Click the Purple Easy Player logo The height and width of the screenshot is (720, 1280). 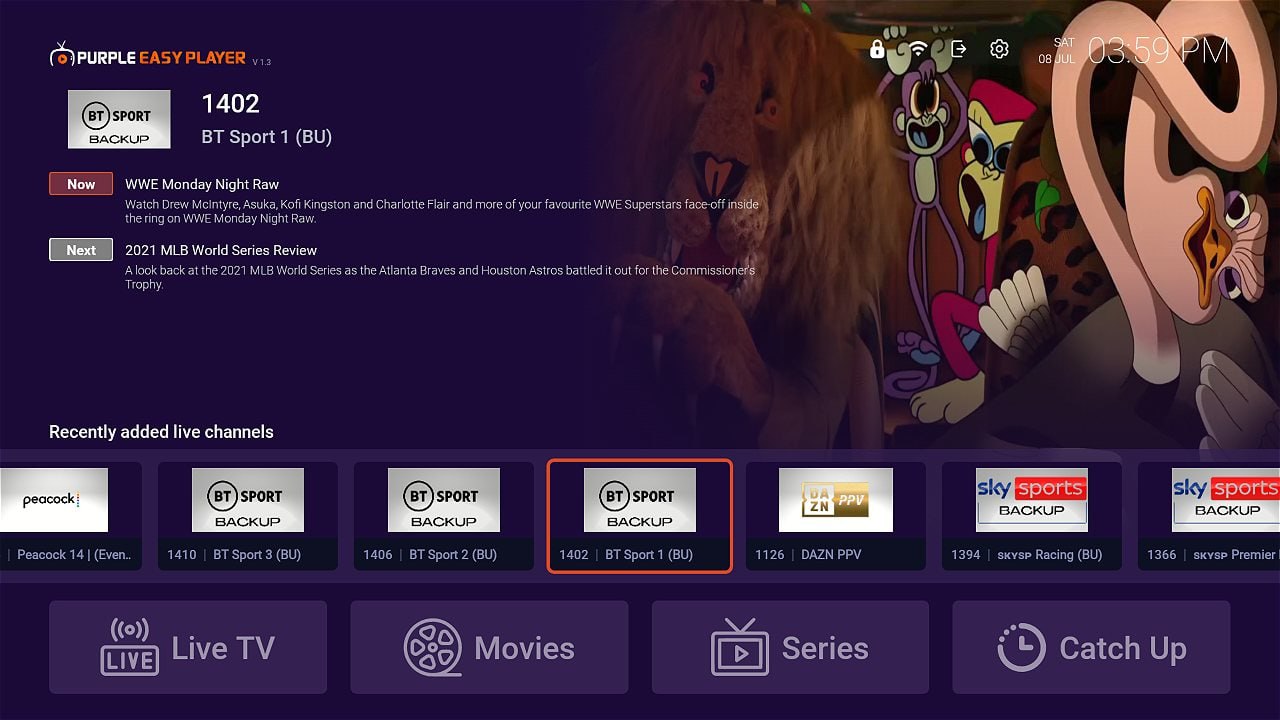[x=148, y=57]
